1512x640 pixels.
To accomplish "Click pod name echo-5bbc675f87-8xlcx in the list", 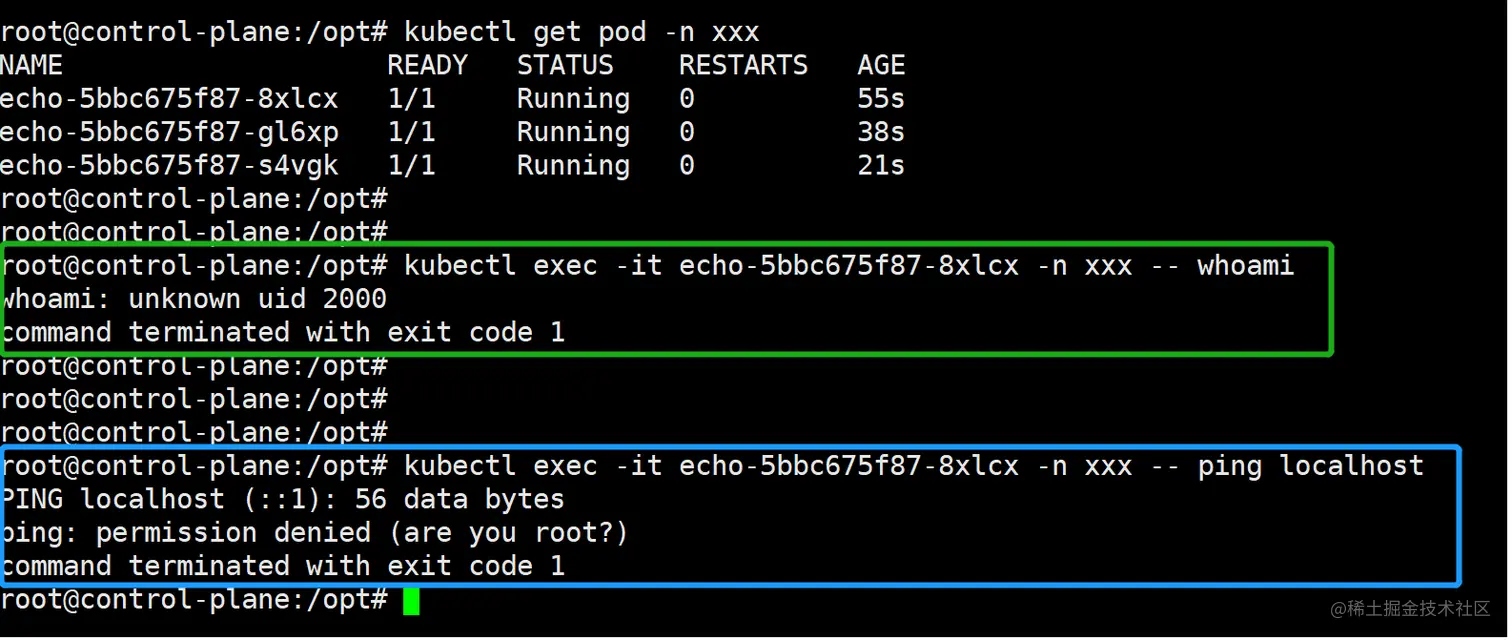I will pos(169,99).
